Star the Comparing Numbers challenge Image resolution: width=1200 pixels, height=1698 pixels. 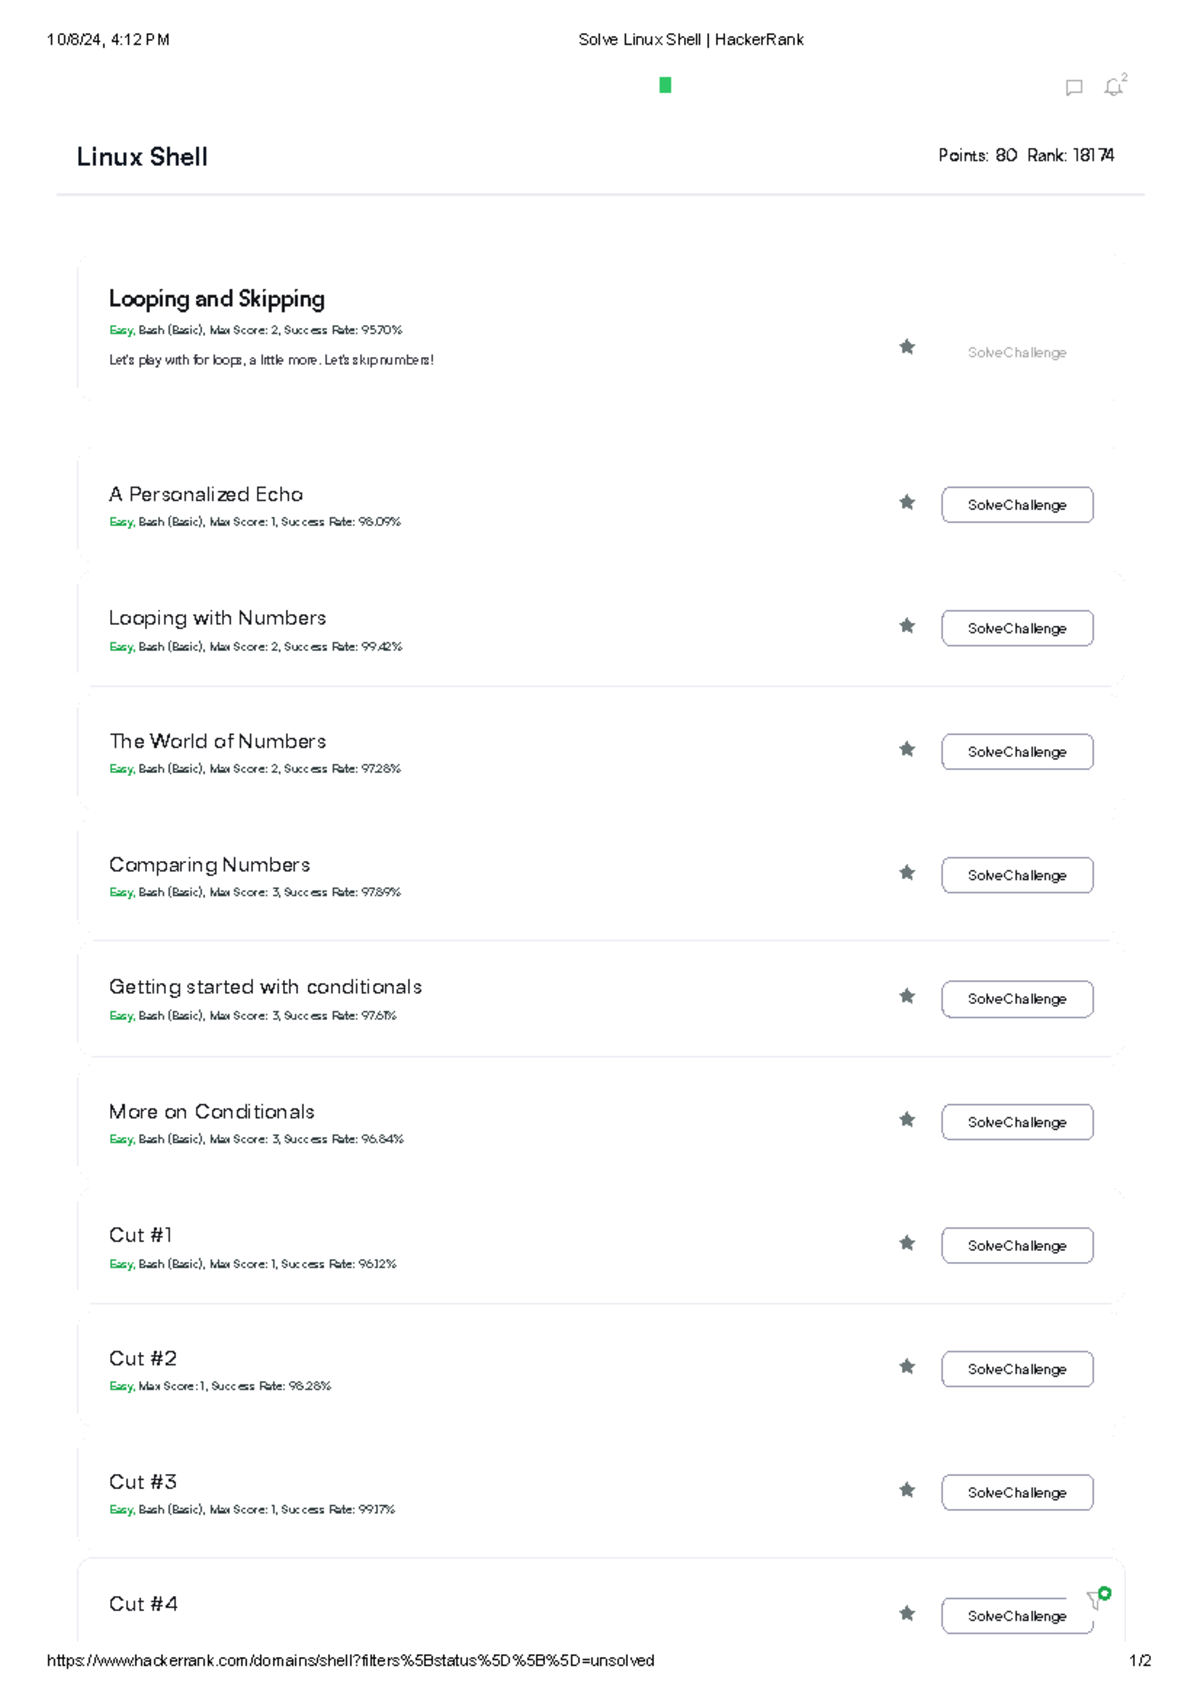point(907,873)
